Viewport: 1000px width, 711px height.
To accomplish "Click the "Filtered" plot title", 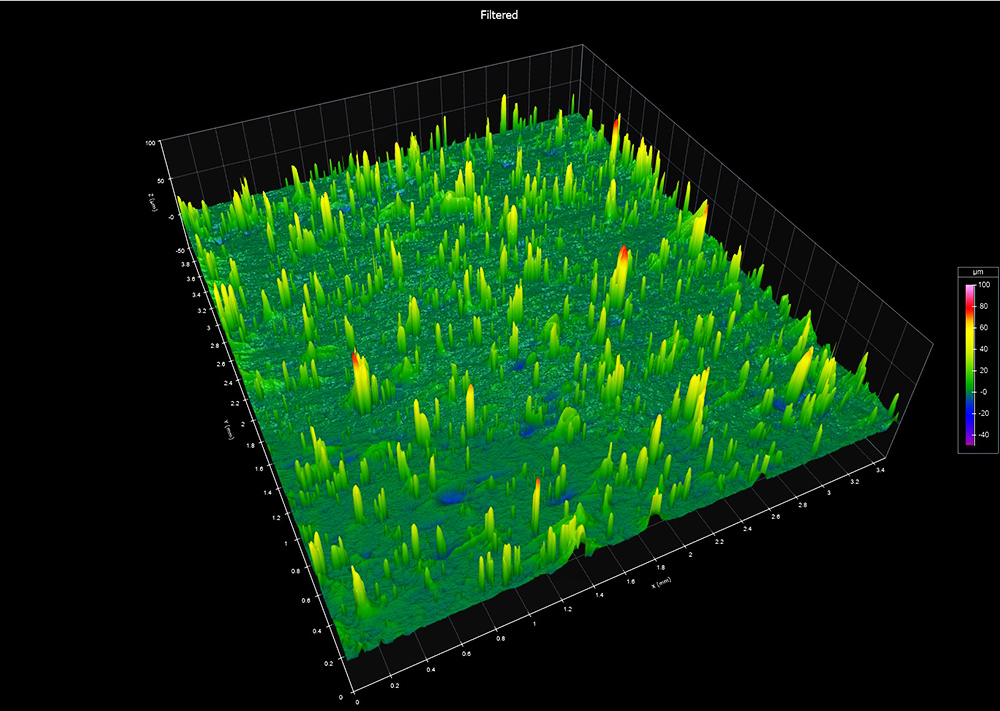I will [x=499, y=15].
